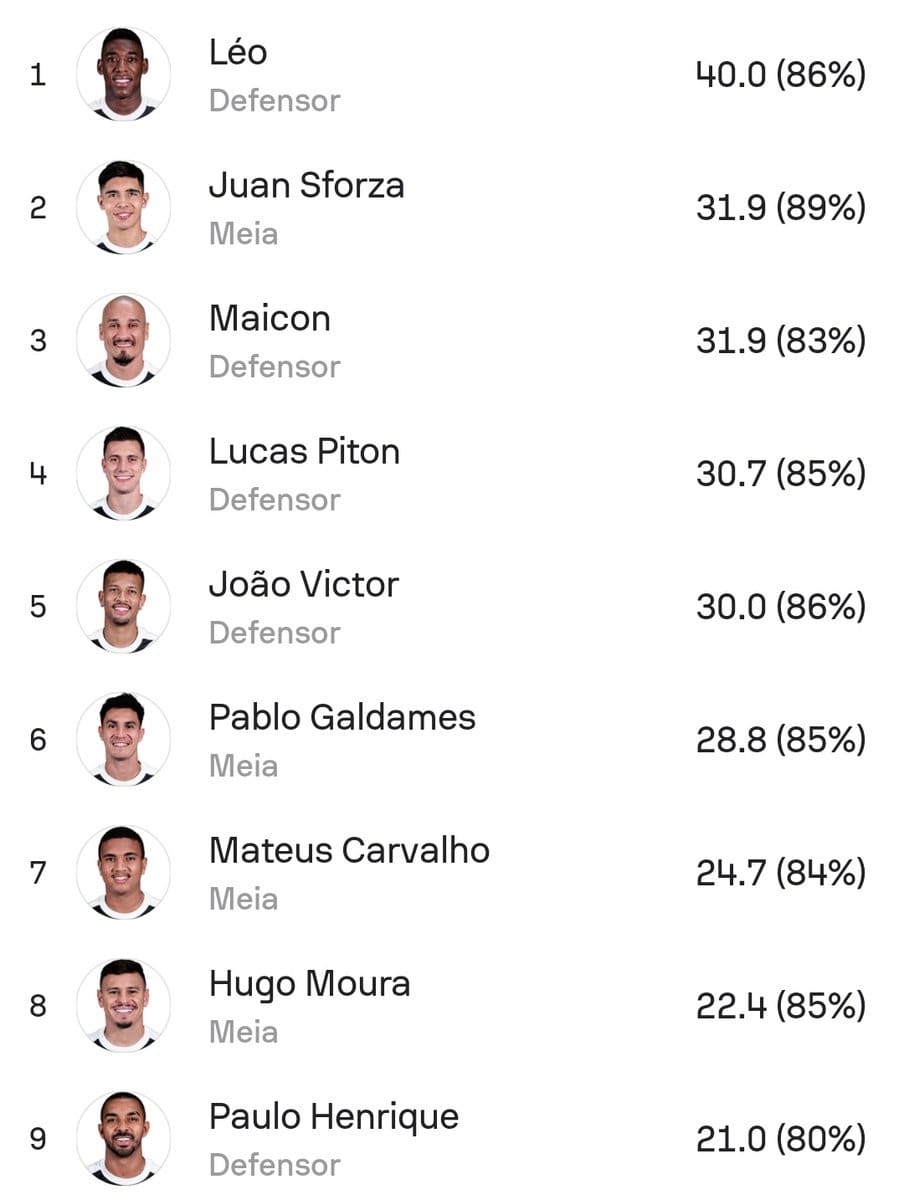Image resolution: width=904 pixels, height=1200 pixels.
Task: Click Léo's player avatar photo
Action: (x=123, y=75)
